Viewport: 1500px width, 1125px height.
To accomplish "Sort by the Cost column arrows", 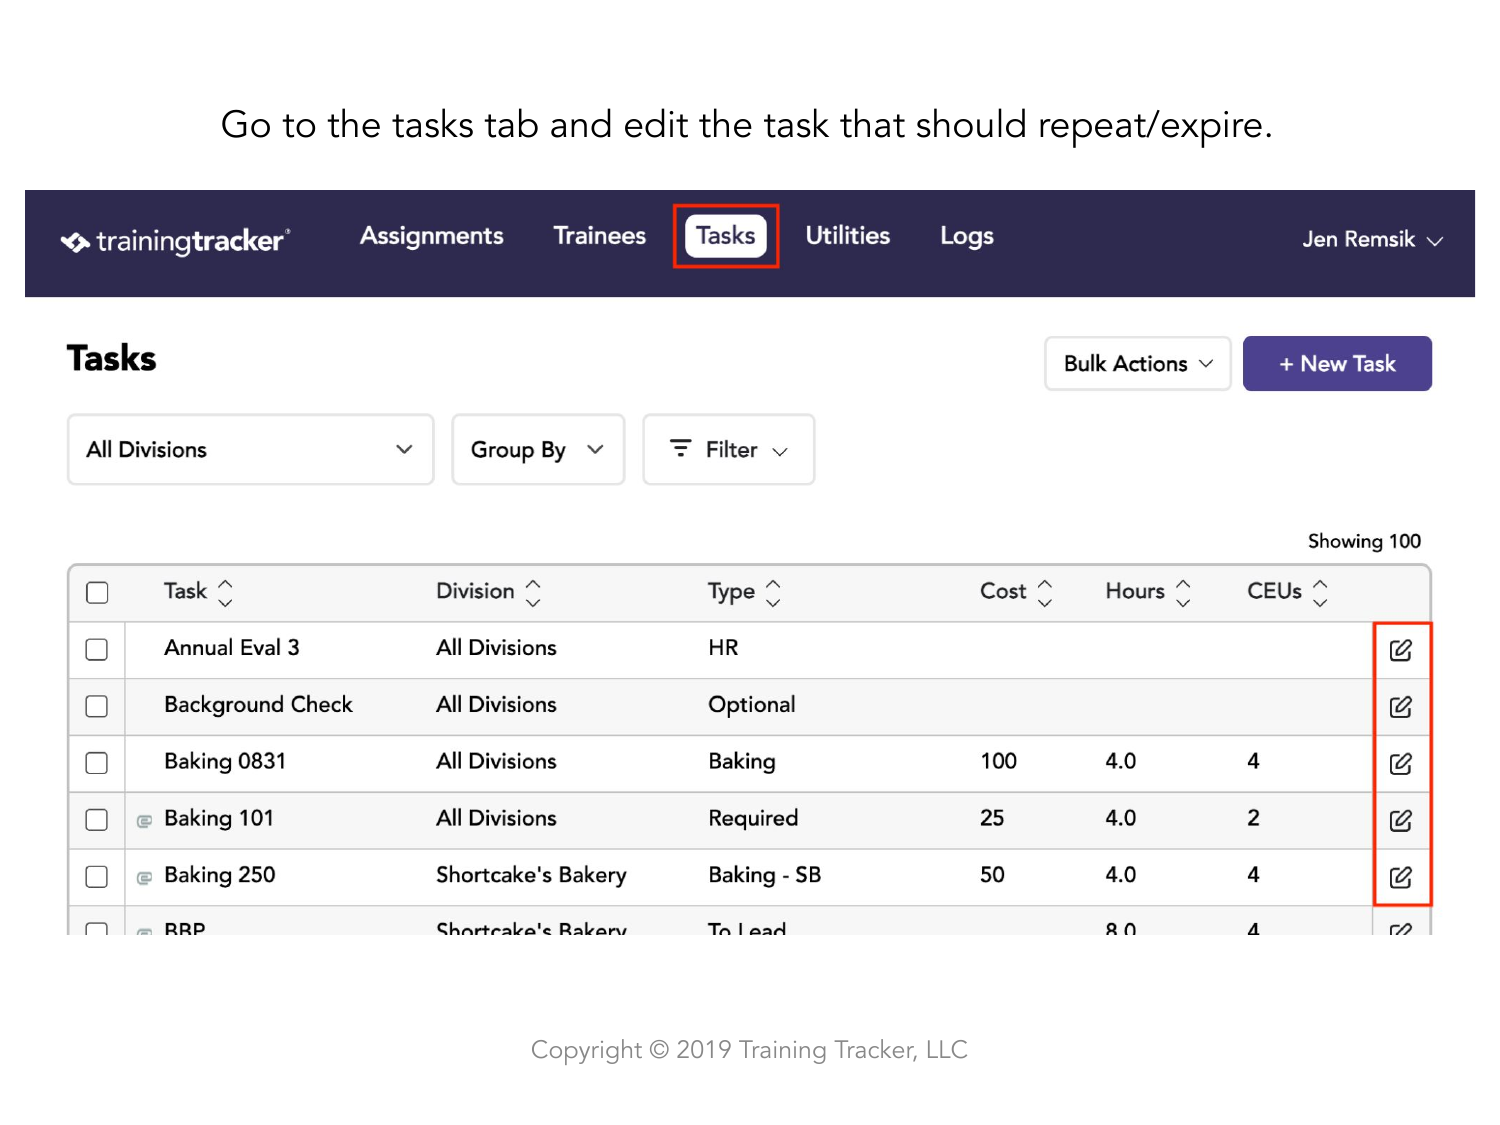I will pyautogui.click(x=1045, y=593).
